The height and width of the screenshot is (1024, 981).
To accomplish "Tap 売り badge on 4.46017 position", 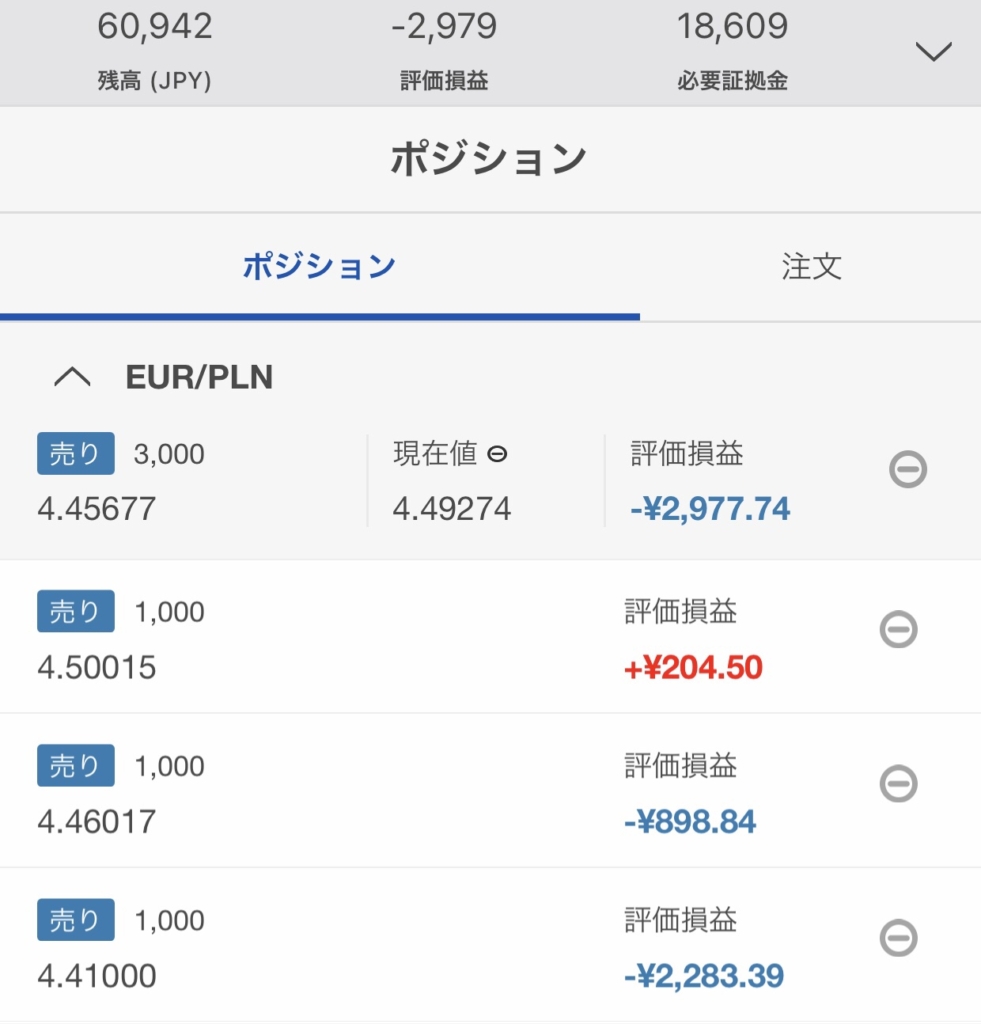I will tap(76, 765).
